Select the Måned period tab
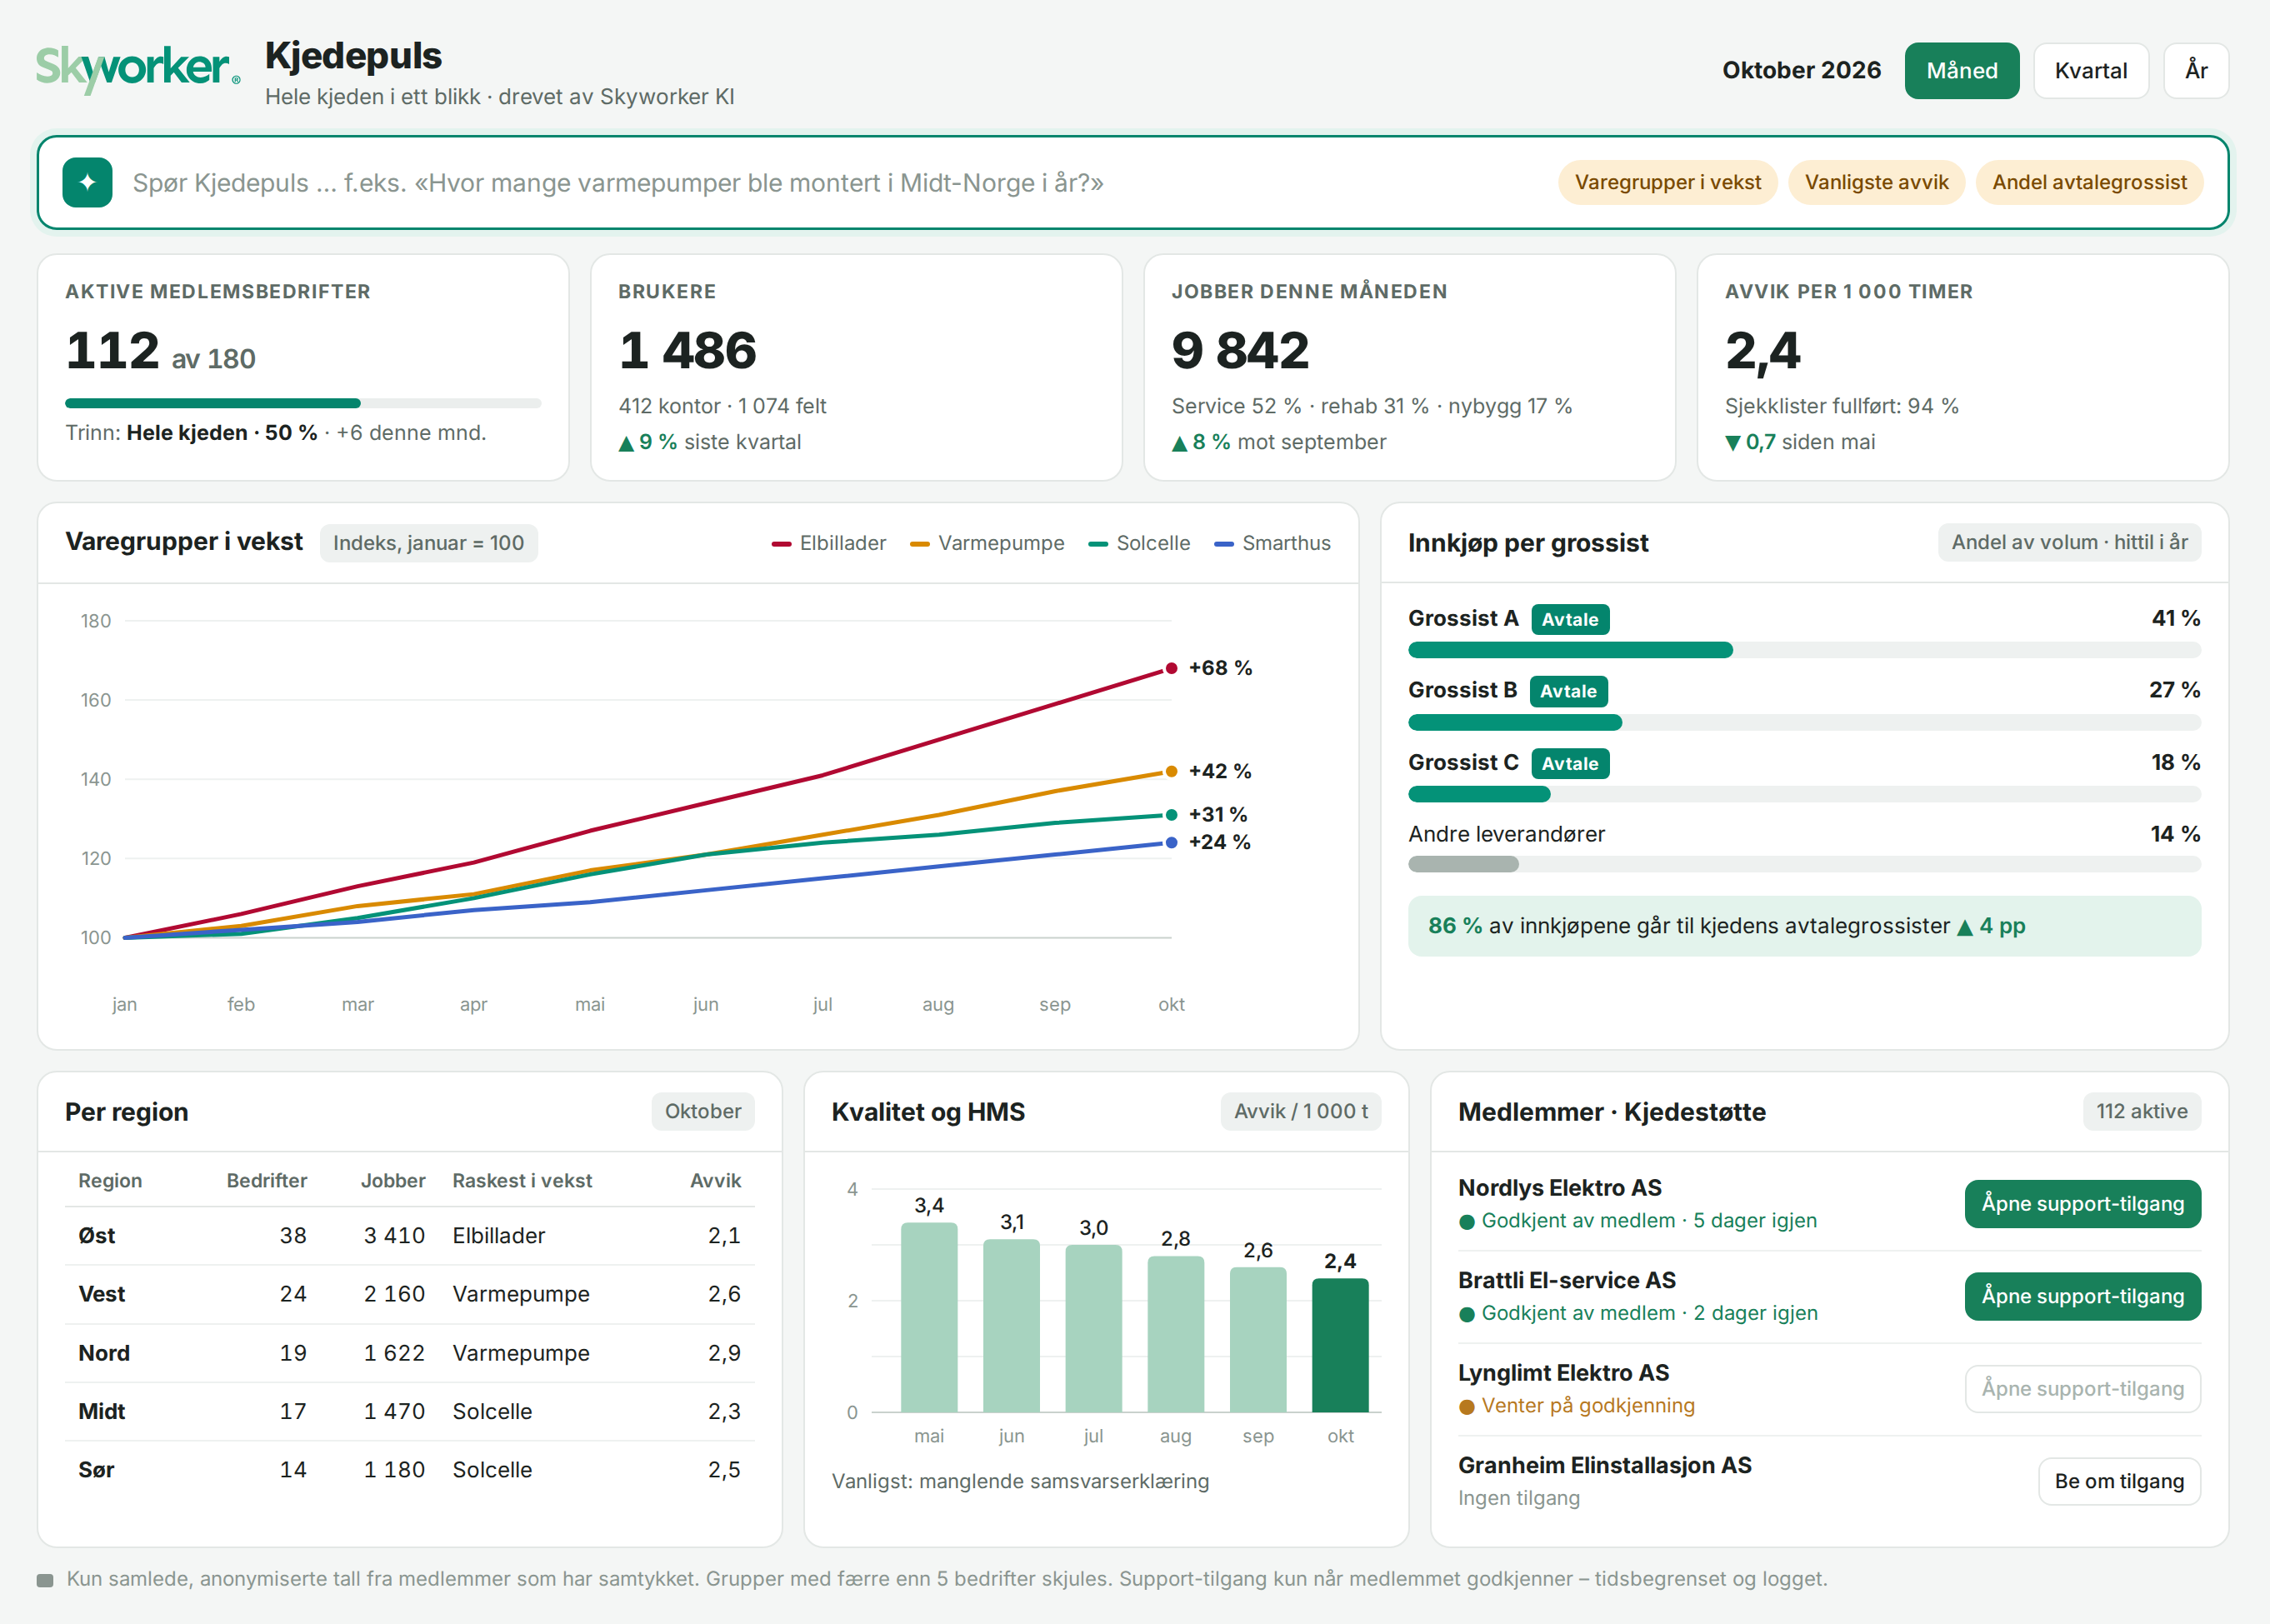Image resolution: width=2270 pixels, height=1624 pixels. 1961,71
